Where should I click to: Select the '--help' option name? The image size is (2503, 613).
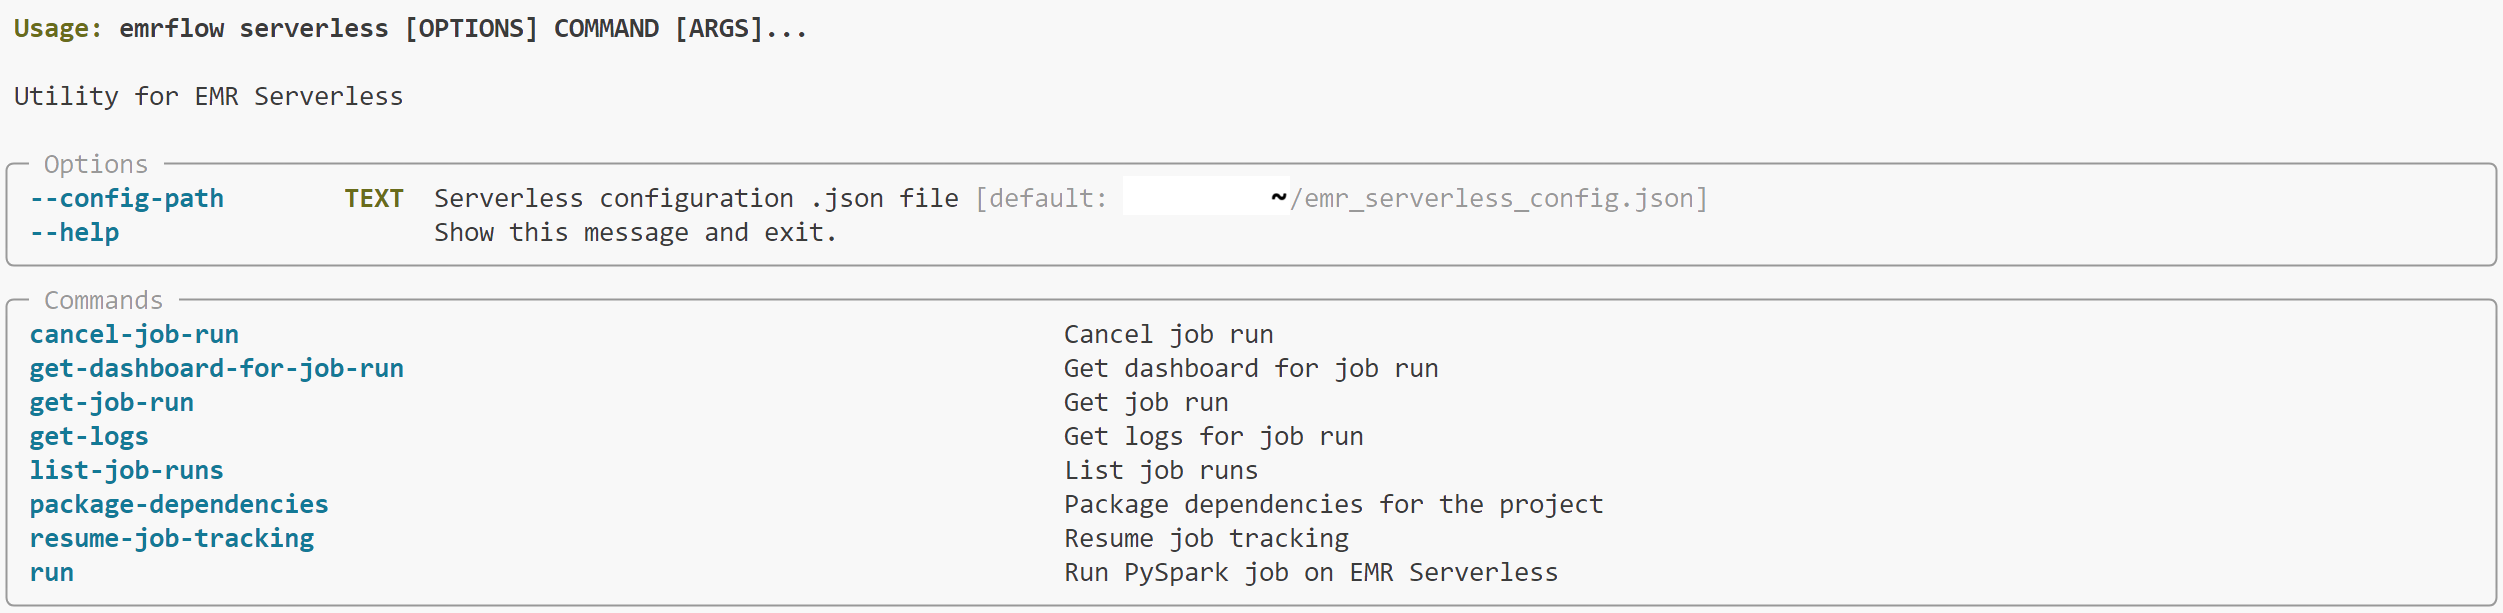point(75,233)
